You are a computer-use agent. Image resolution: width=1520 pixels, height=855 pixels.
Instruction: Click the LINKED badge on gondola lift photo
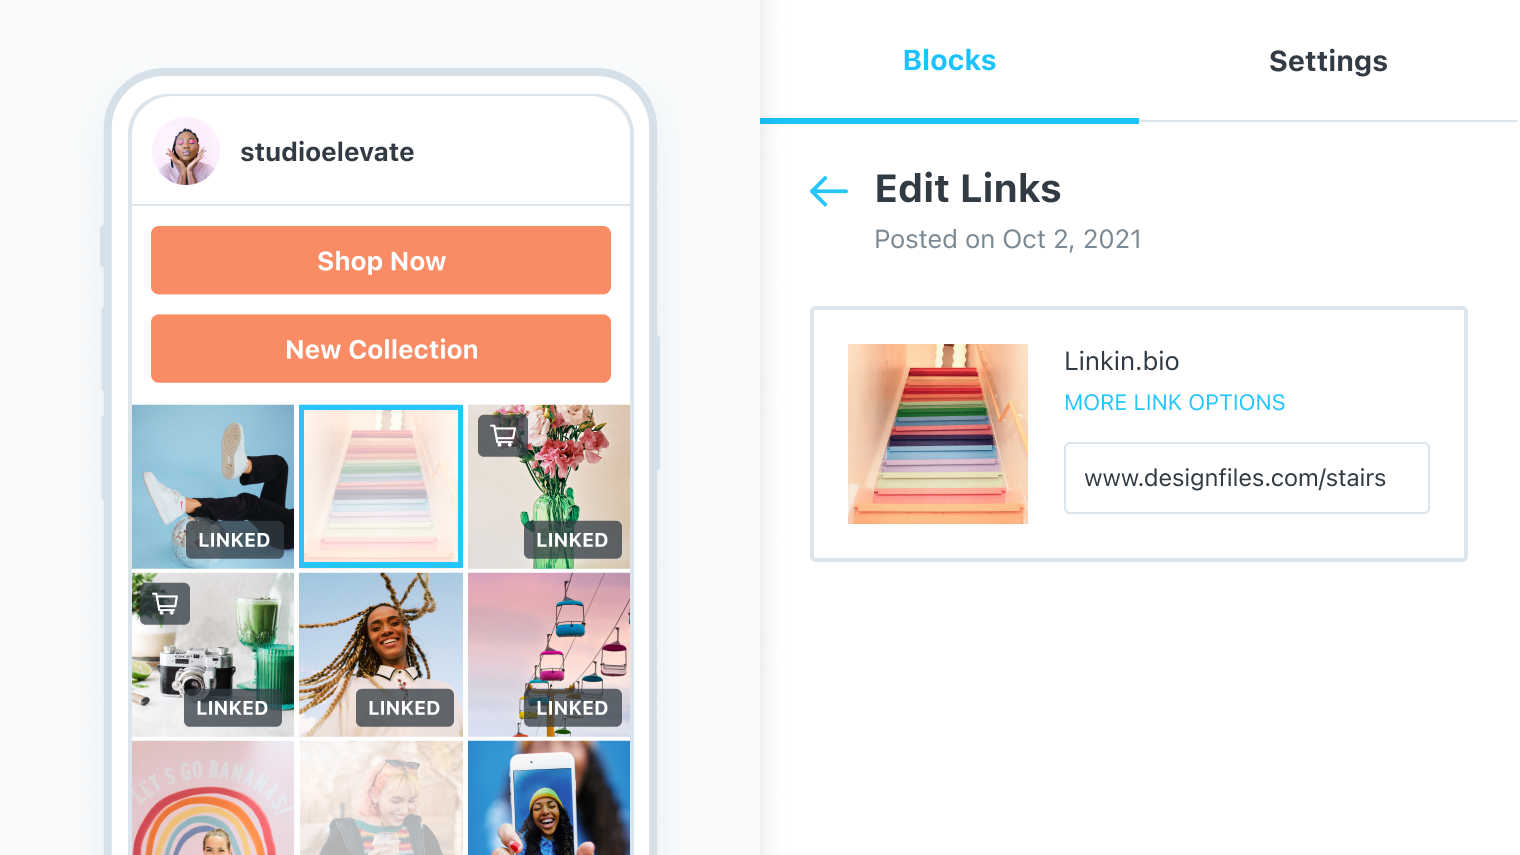[x=572, y=708]
